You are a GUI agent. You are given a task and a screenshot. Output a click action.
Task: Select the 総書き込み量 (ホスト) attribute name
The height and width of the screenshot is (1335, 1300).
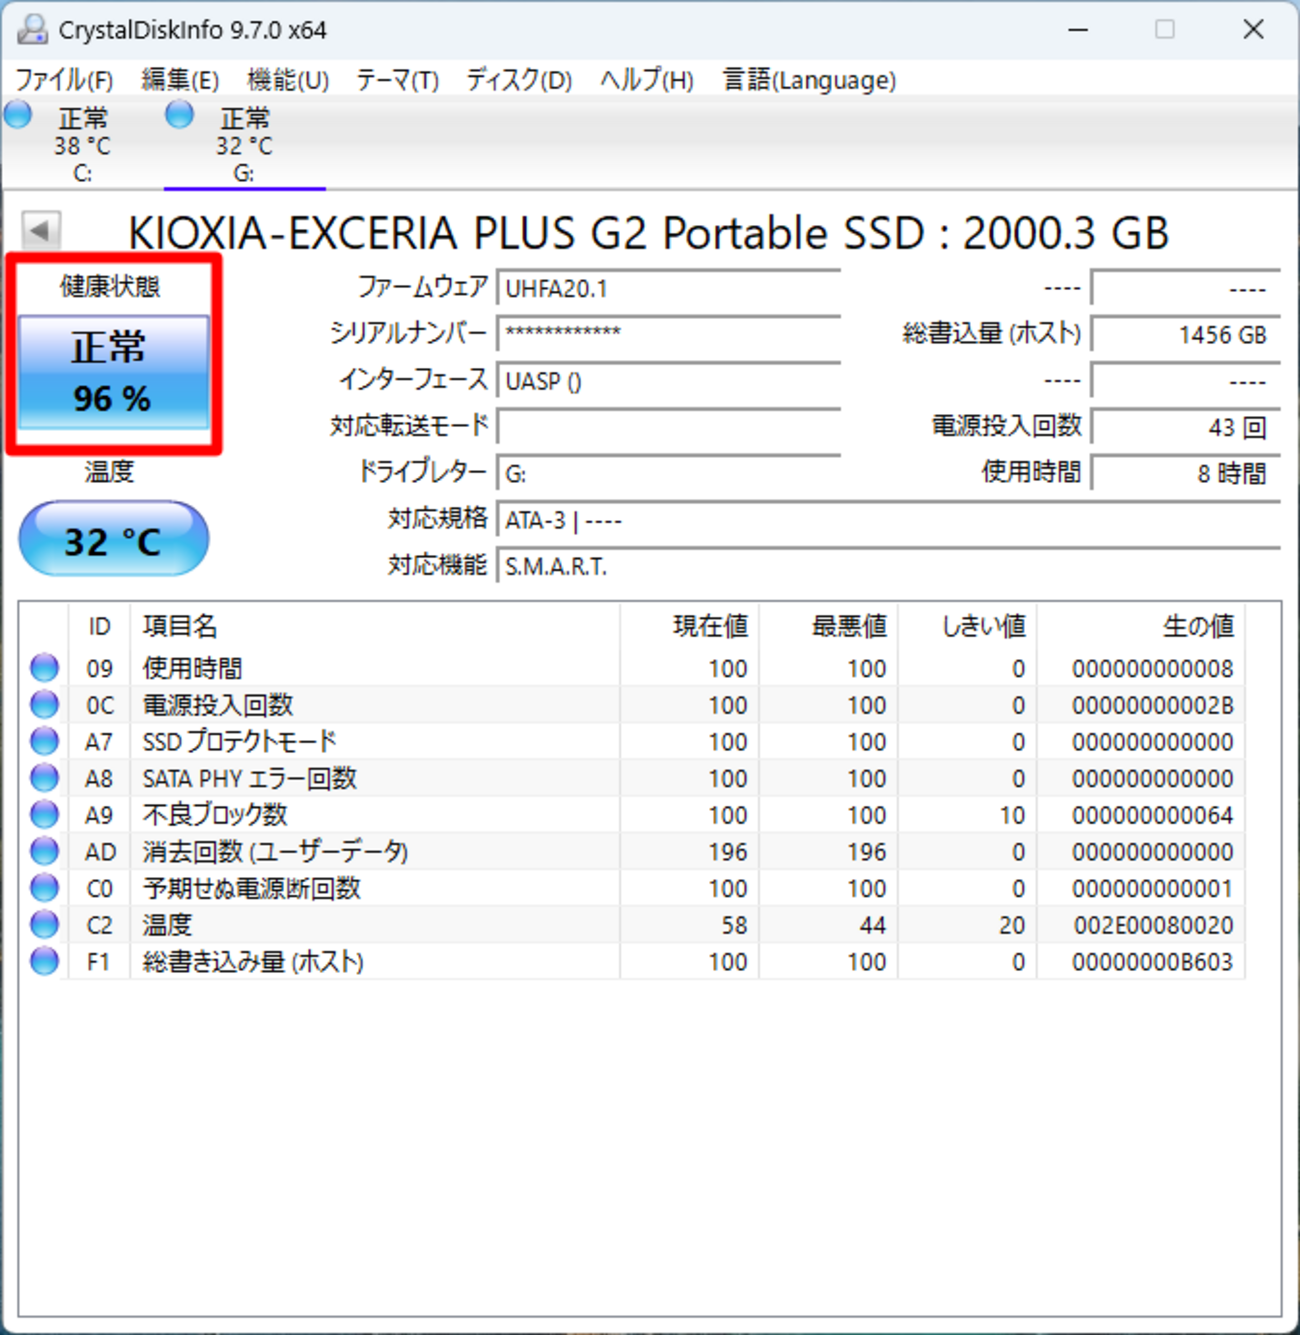pos(254,962)
